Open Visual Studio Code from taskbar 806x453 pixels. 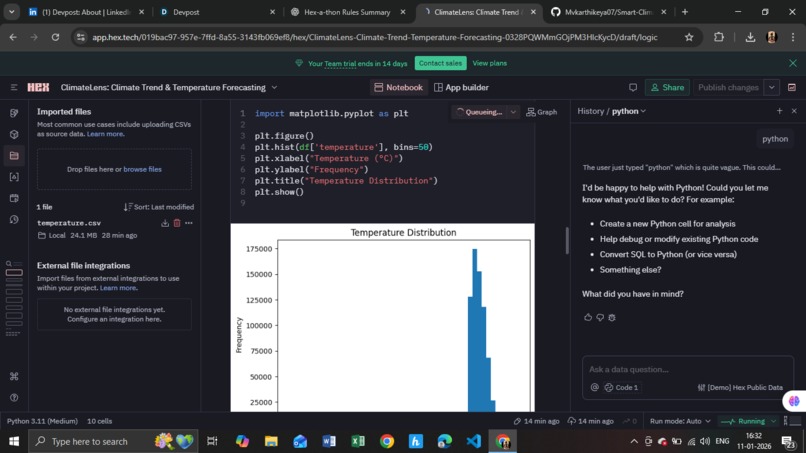(x=473, y=441)
